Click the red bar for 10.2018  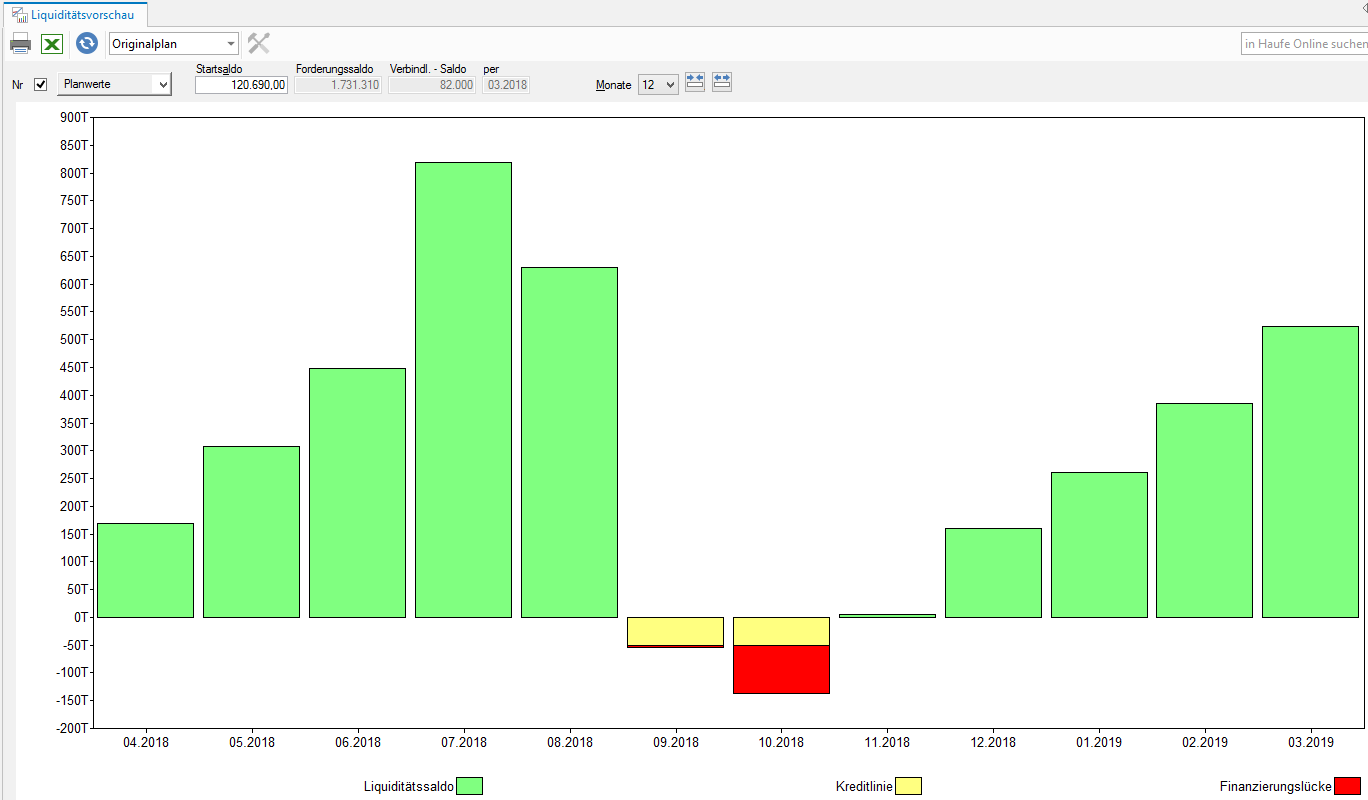(x=781, y=669)
